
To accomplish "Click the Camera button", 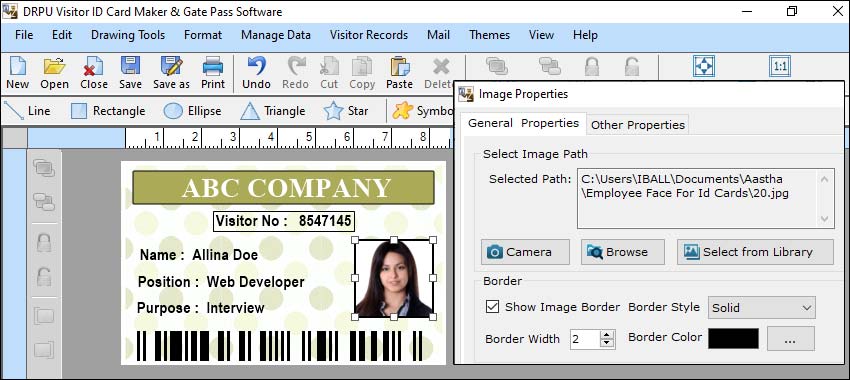I will [x=525, y=252].
